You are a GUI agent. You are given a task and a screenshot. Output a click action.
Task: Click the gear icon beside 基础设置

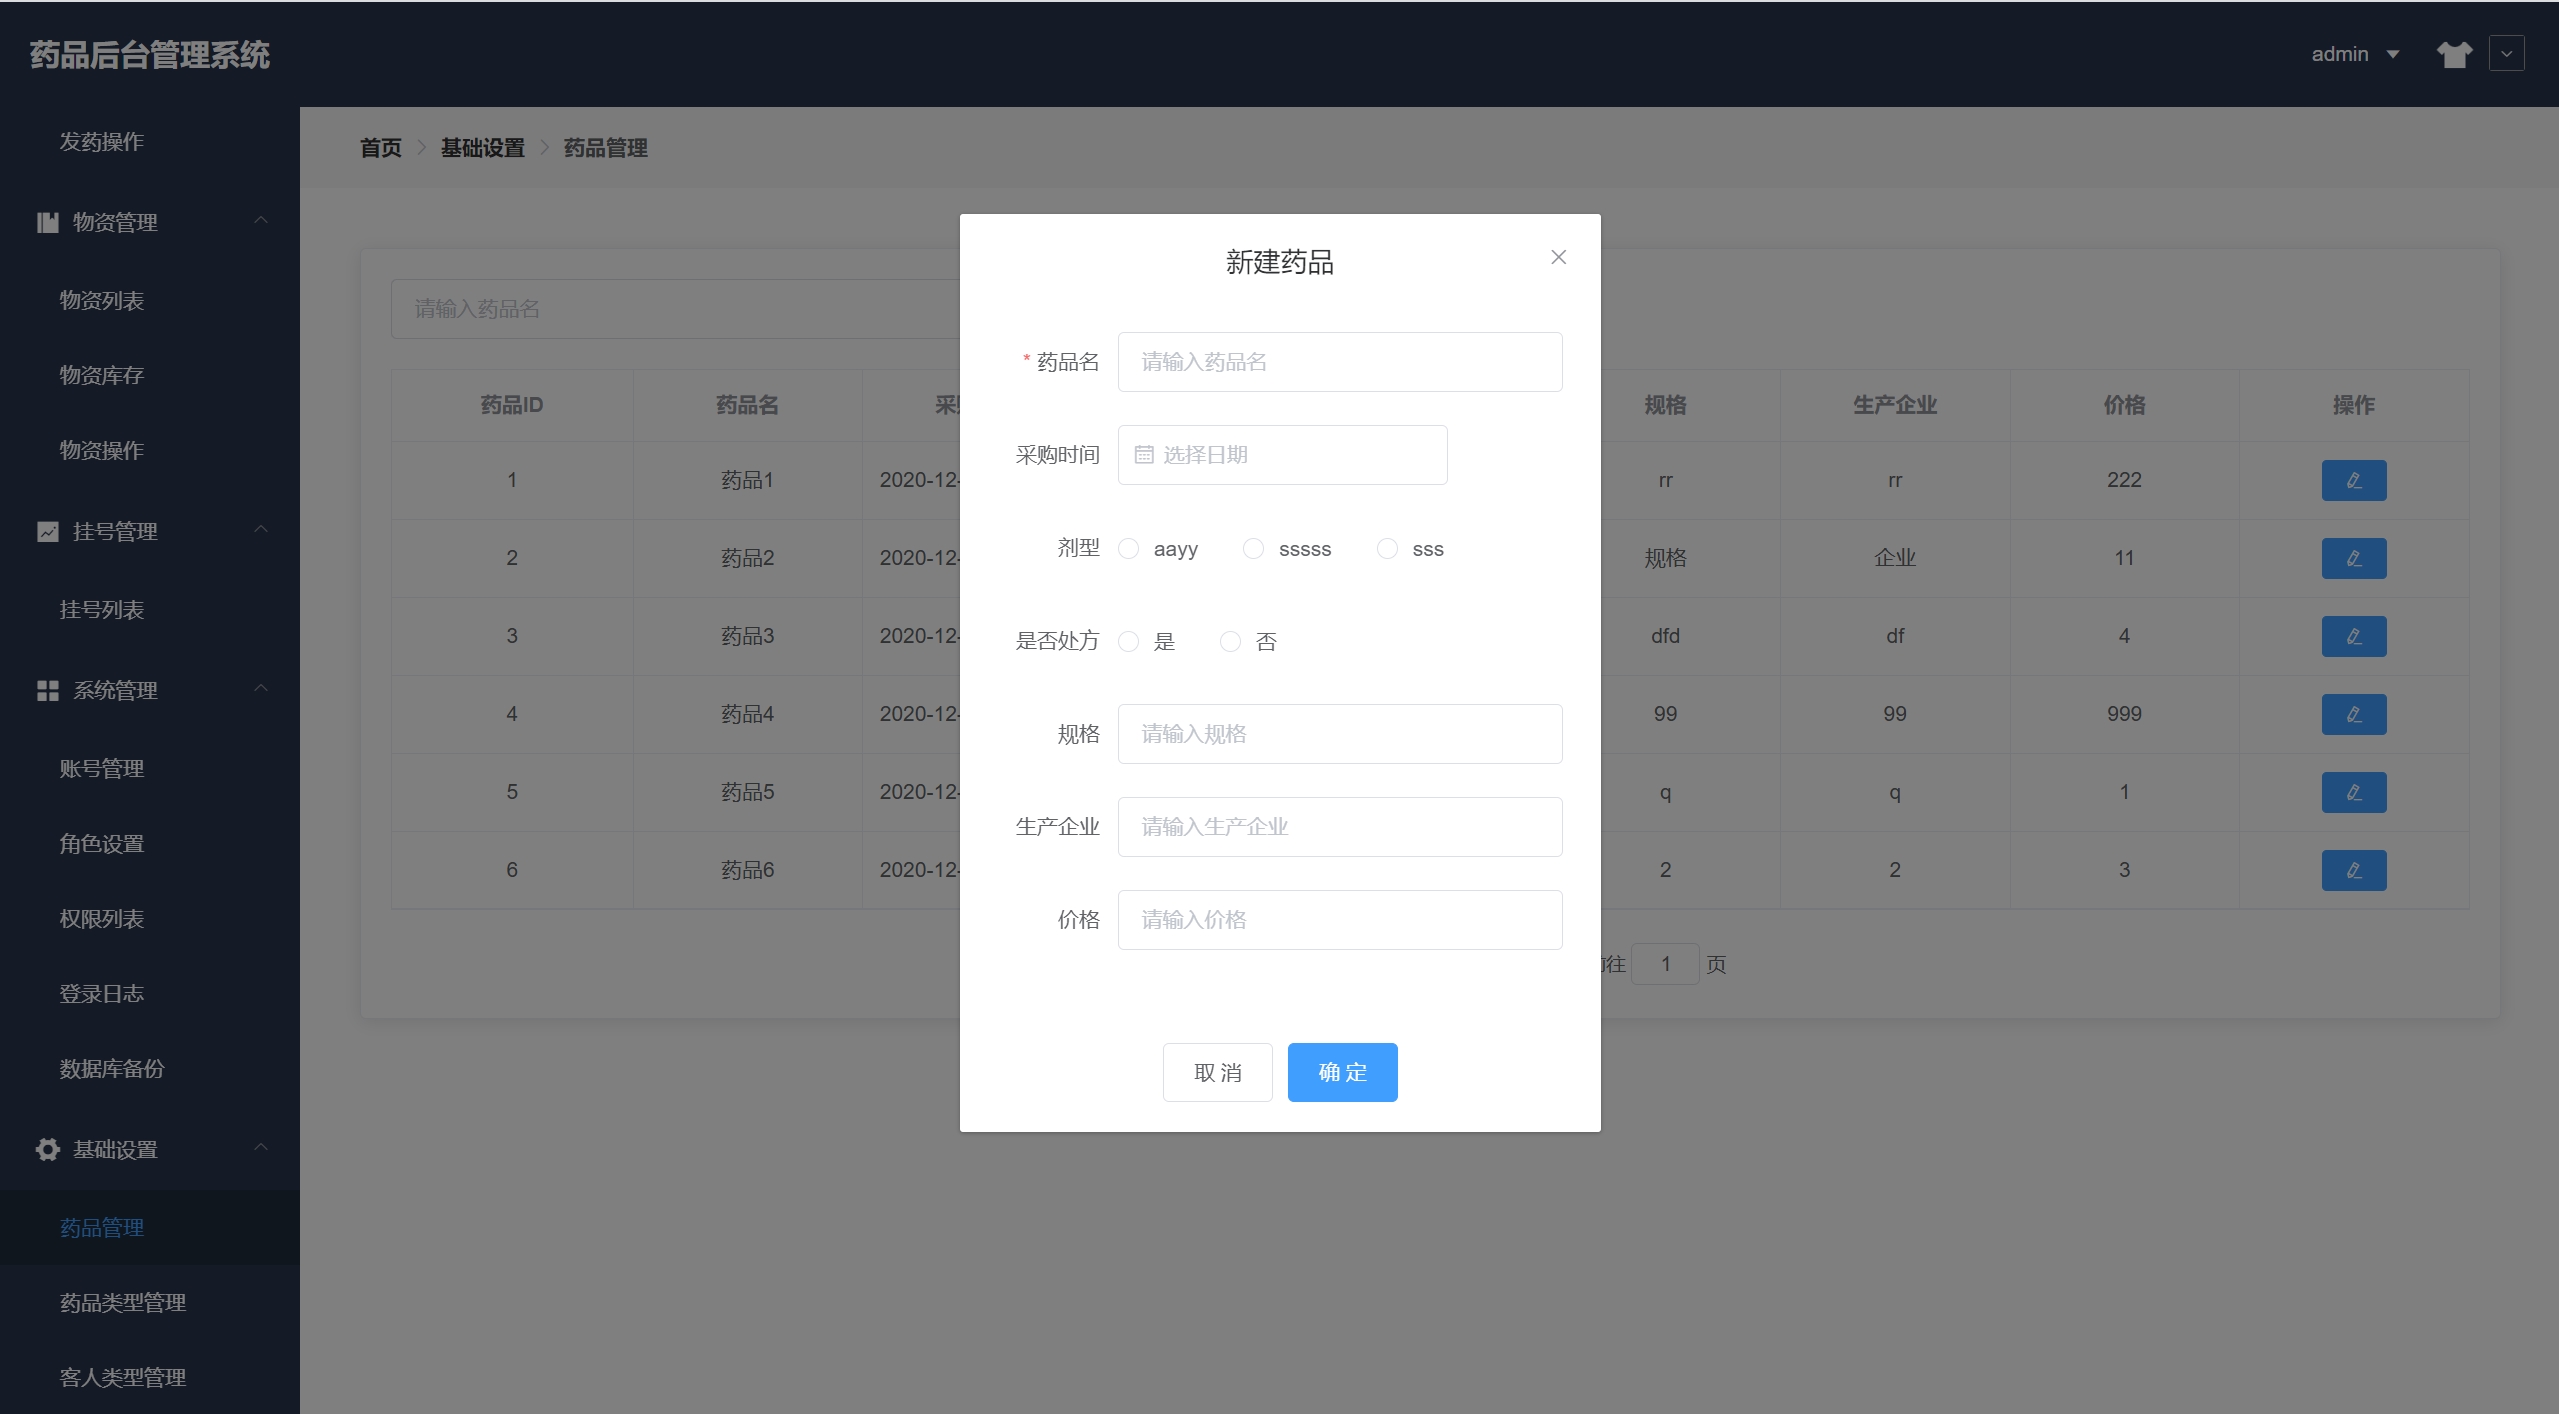point(47,1149)
